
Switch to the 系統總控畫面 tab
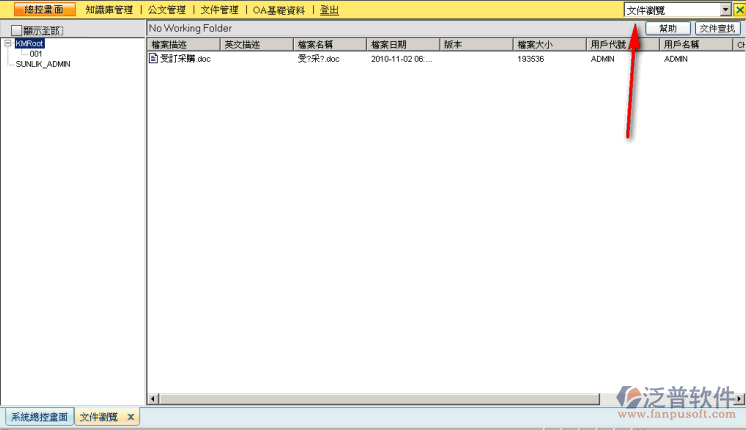(39, 417)
